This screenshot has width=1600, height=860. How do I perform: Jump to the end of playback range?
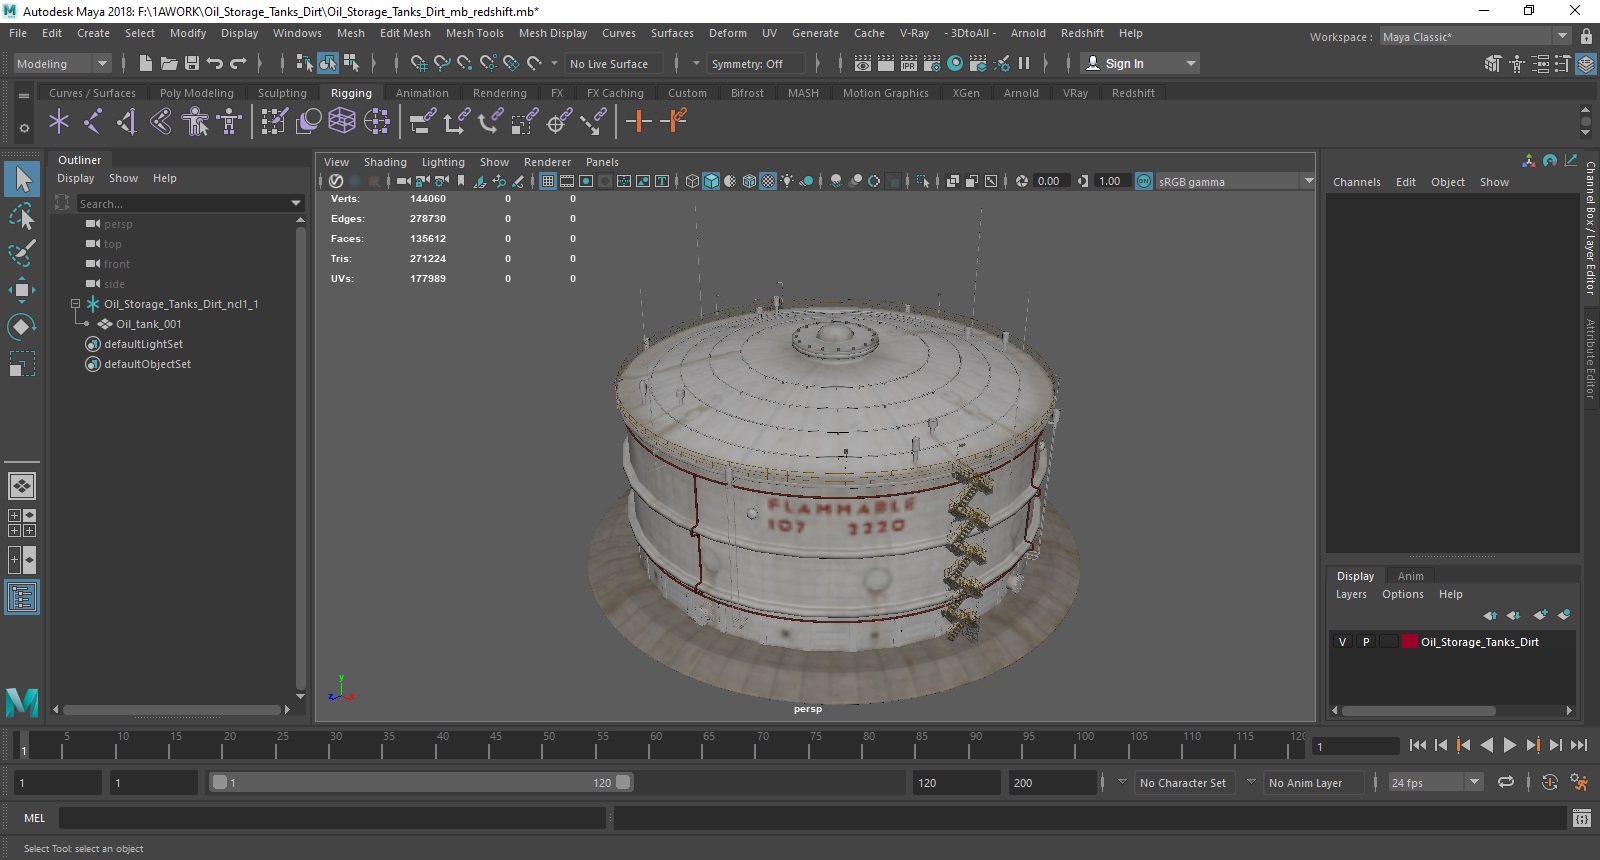1579,745
